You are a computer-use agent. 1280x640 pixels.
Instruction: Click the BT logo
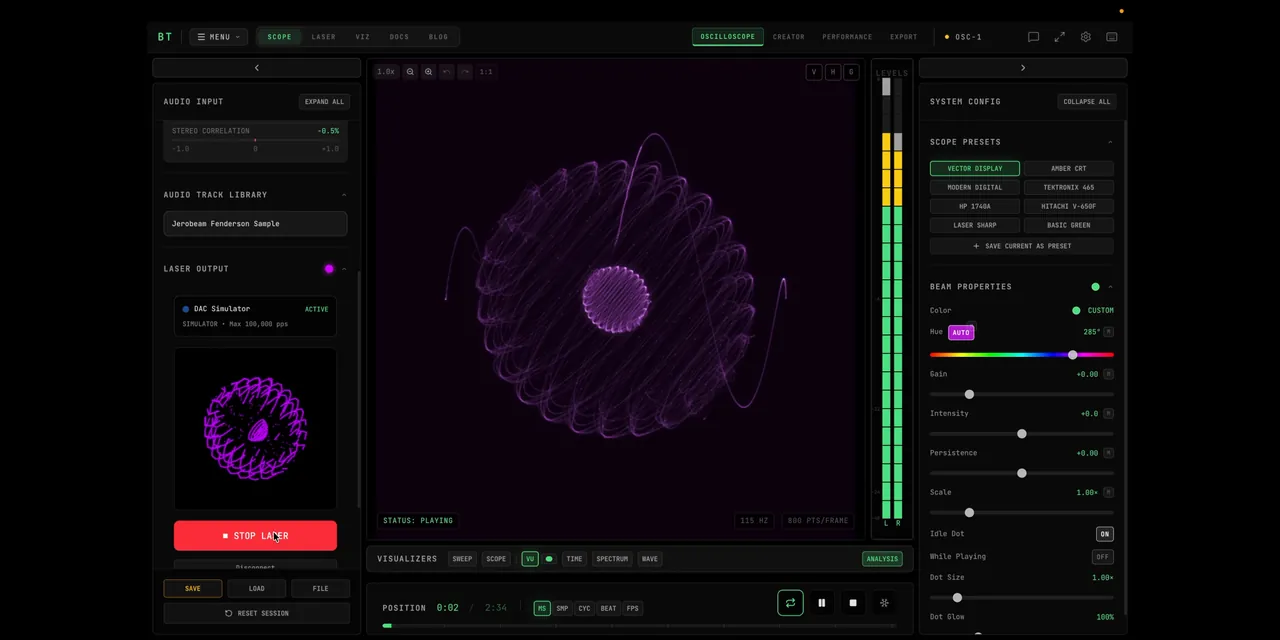coord(165,37)
